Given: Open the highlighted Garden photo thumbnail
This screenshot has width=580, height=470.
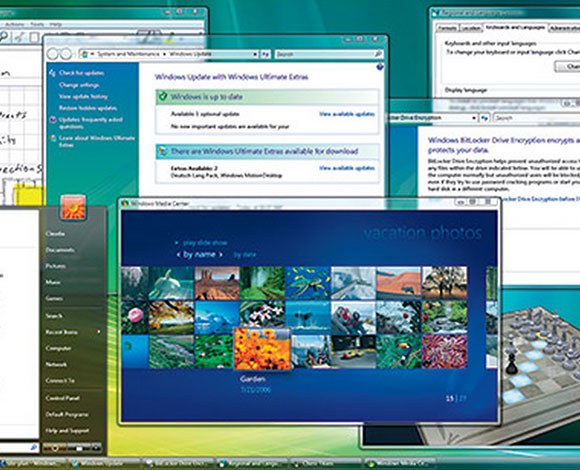Looking at the screenshot, I should 262,348.
